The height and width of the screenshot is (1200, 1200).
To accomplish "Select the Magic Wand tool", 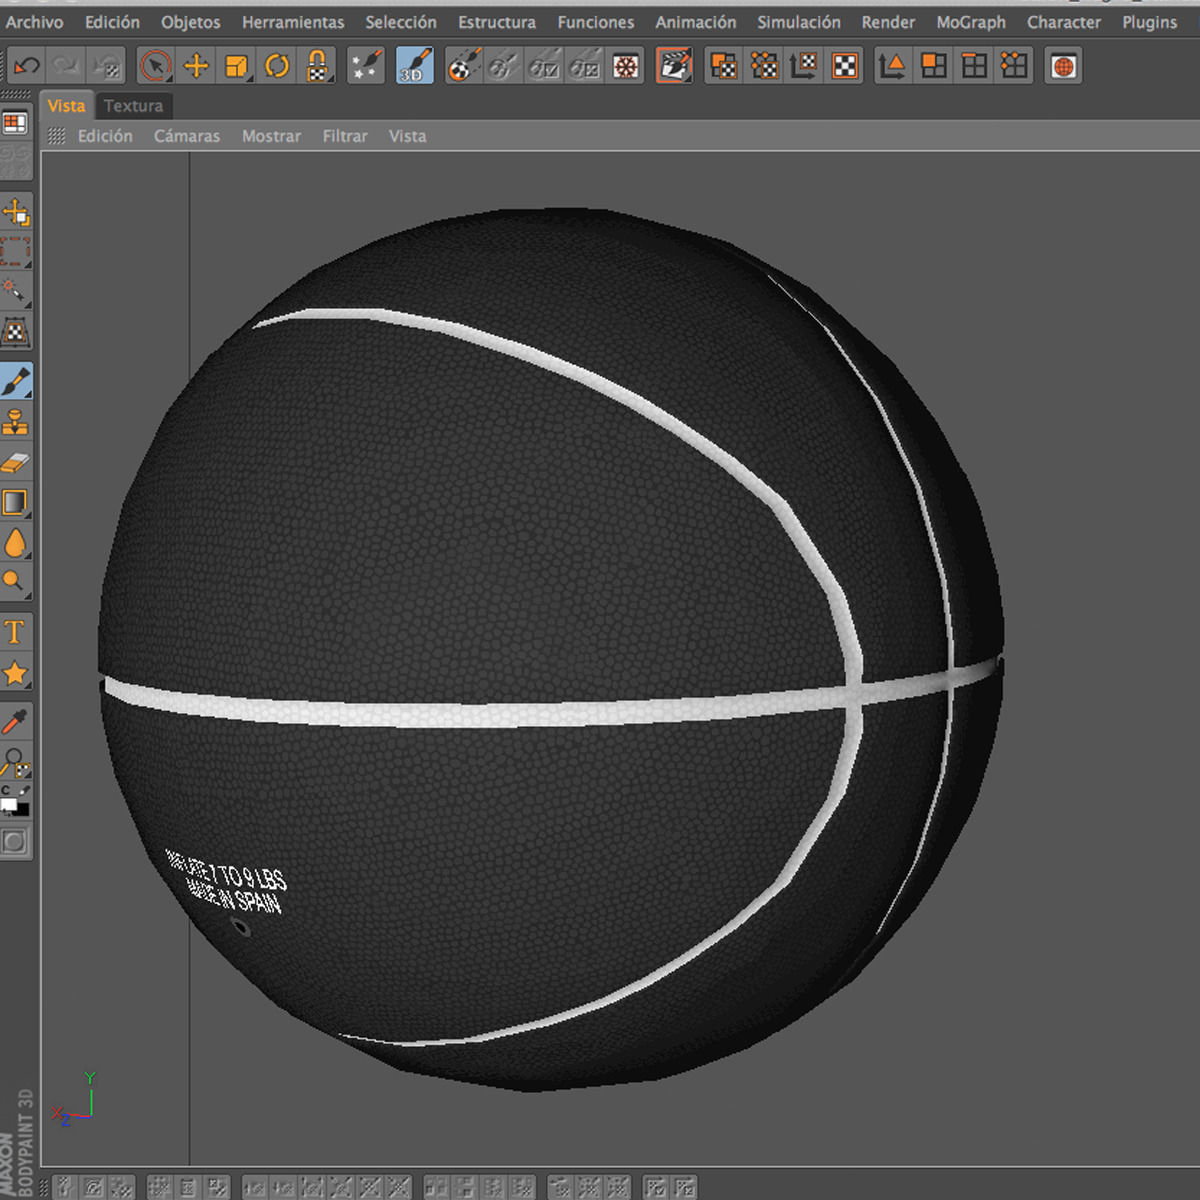I will coord(16,291).
